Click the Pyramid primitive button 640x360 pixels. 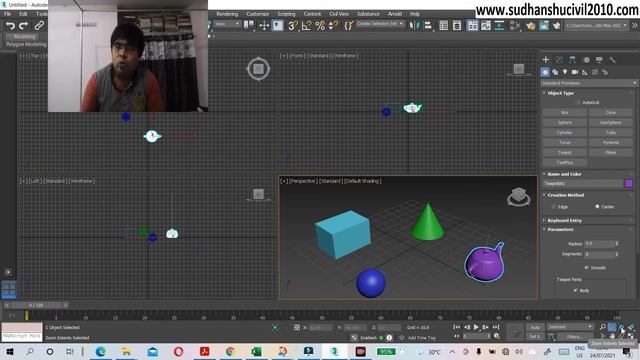click(x=611, y=142)
